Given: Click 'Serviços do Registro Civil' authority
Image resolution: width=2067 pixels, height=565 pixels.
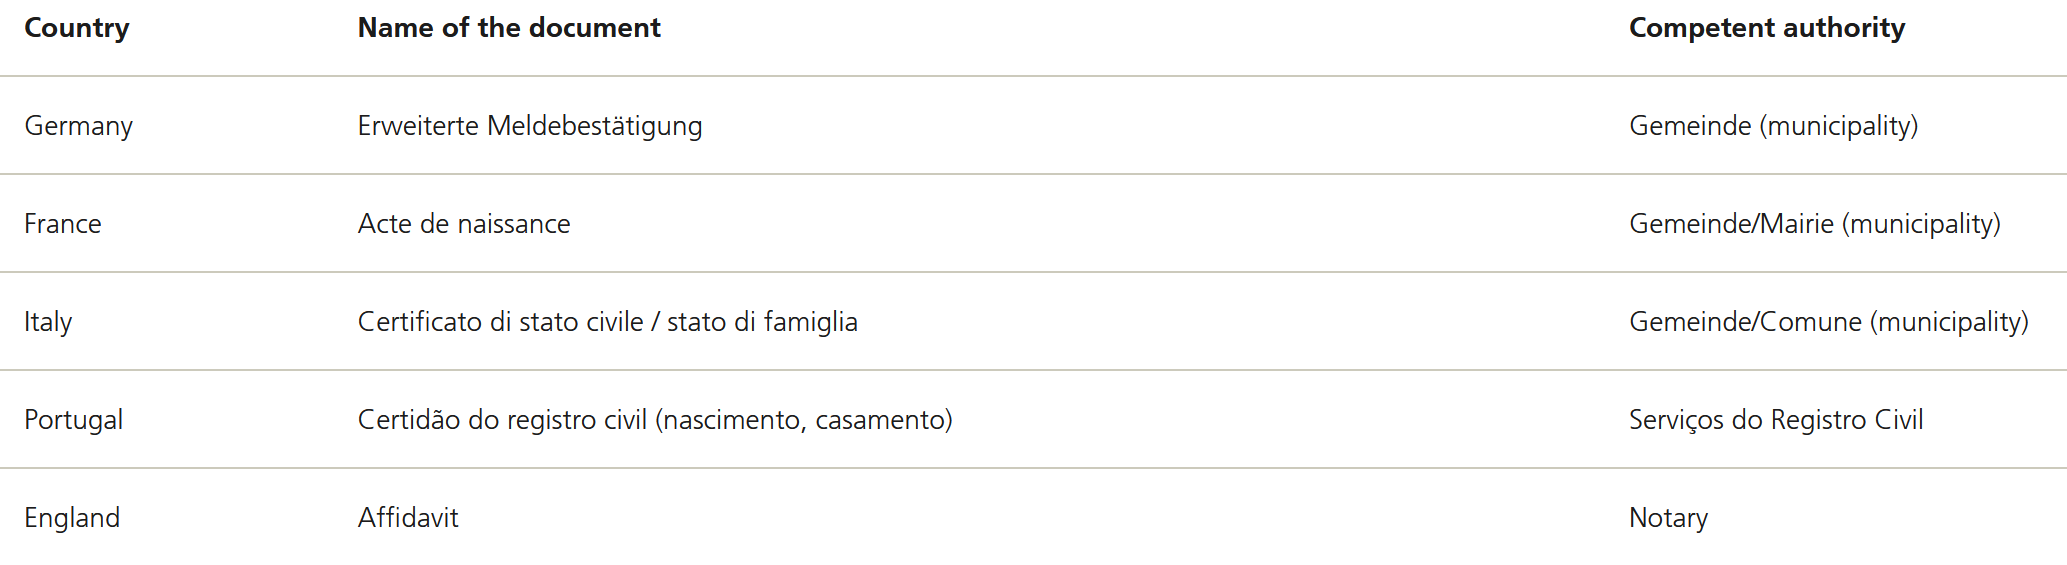Looking at the screenshot, I should (1776, 420).
